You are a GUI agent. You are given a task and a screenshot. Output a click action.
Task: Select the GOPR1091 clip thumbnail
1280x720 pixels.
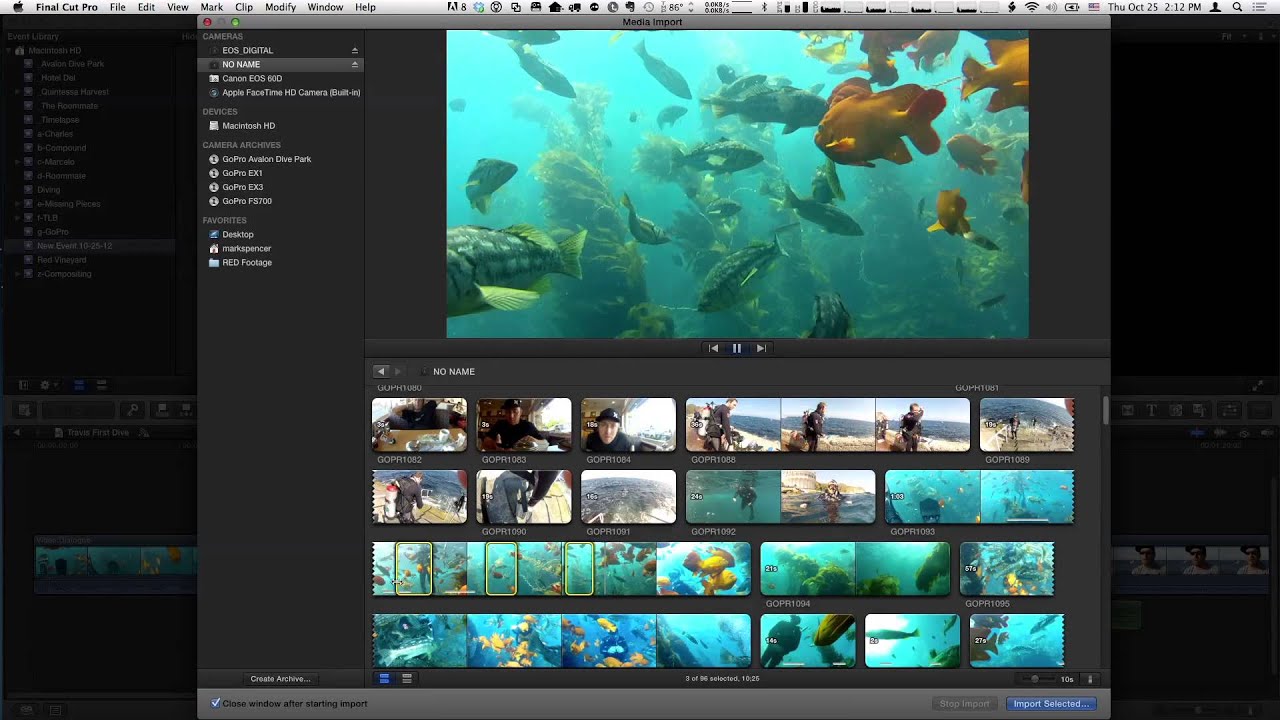[628, 497]
